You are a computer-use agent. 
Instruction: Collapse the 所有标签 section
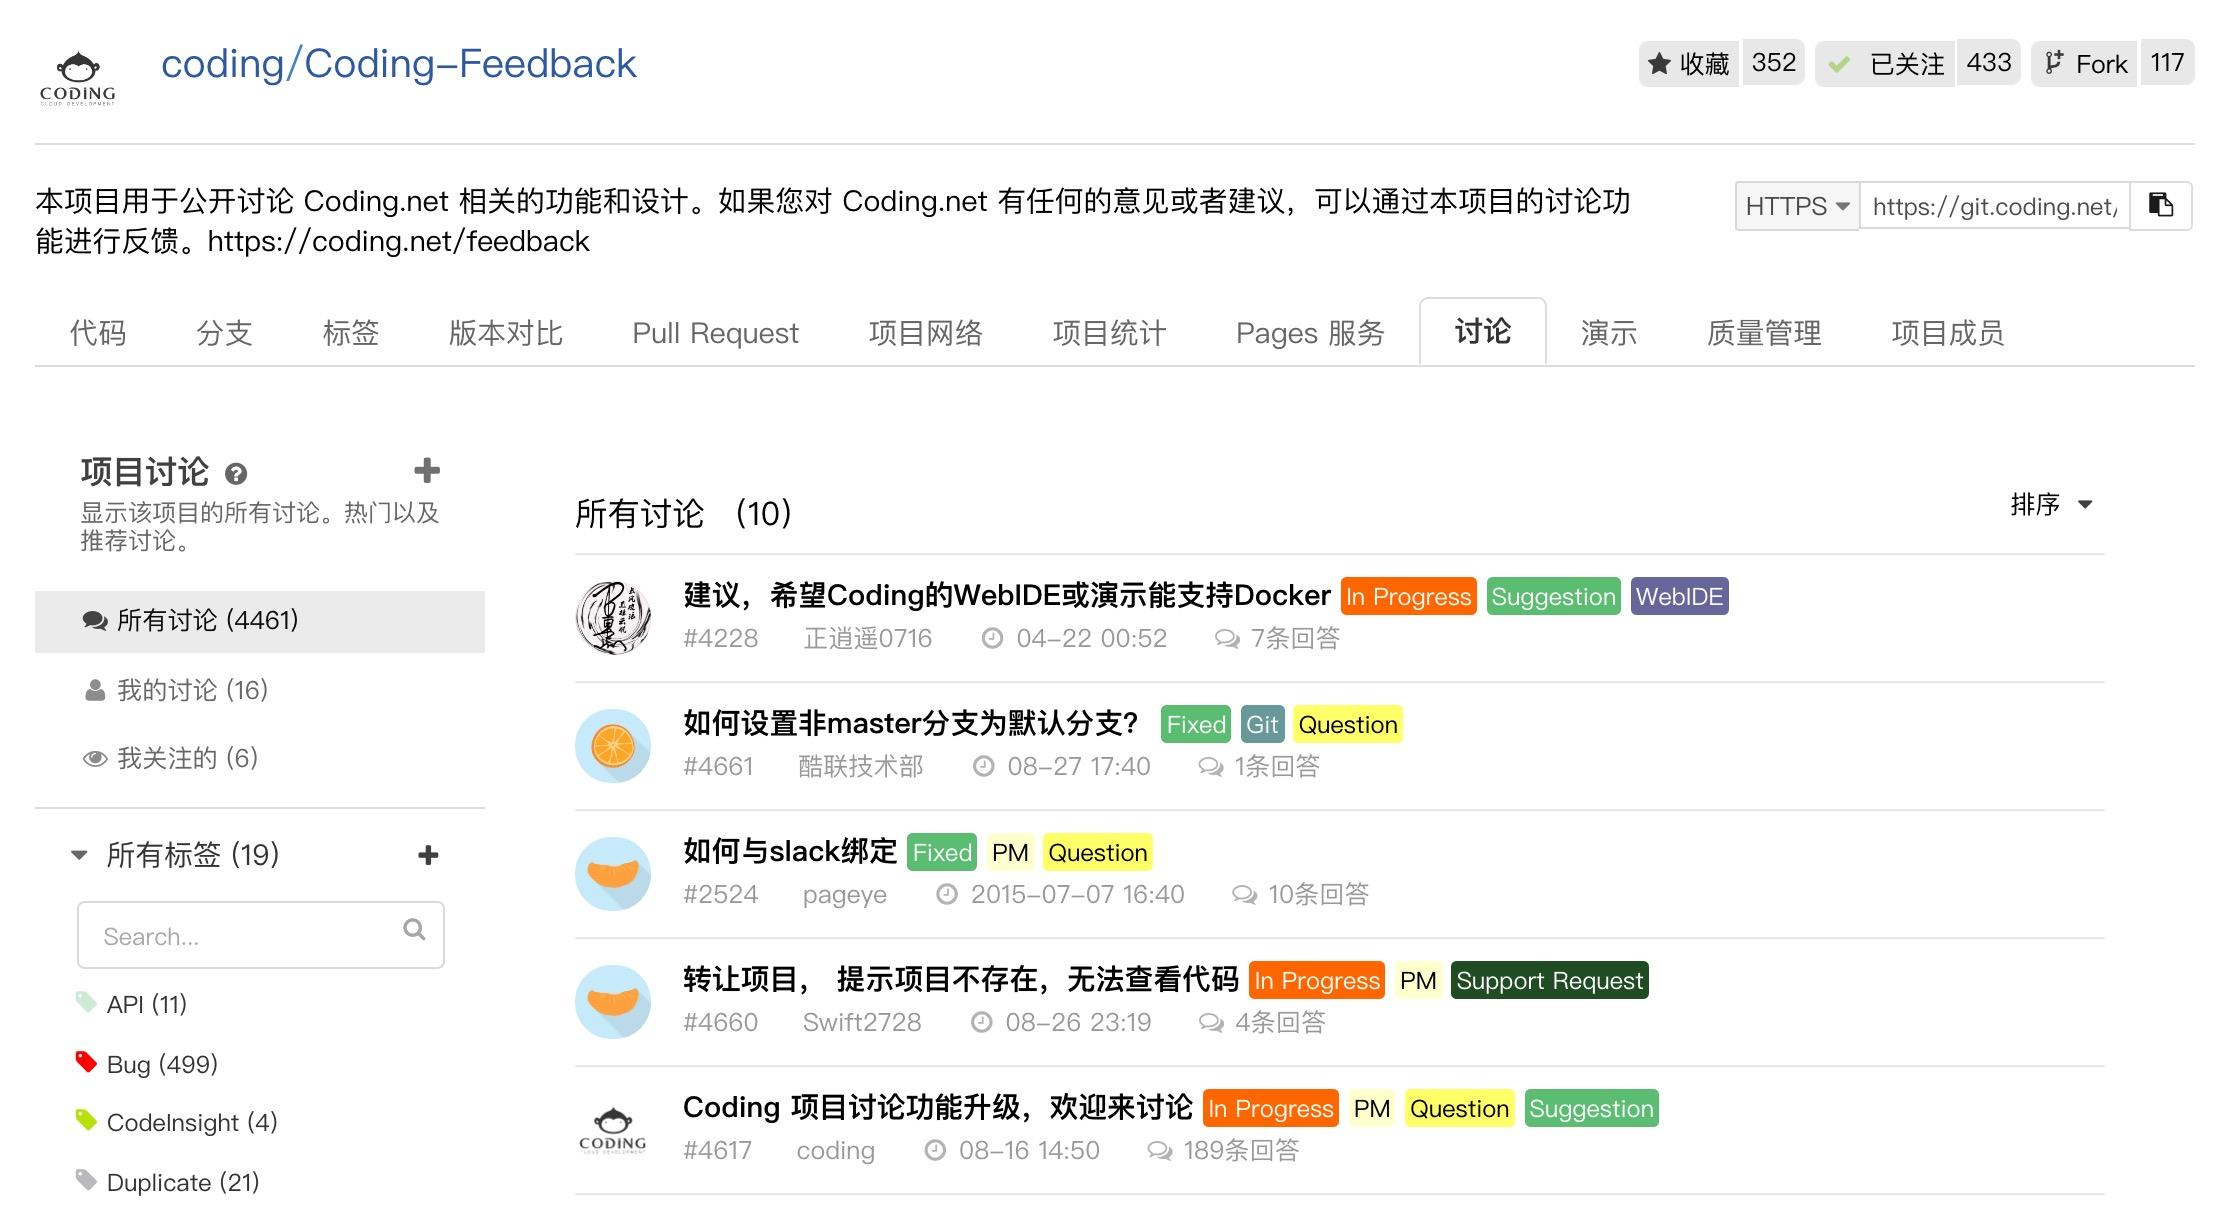point(79,855)
